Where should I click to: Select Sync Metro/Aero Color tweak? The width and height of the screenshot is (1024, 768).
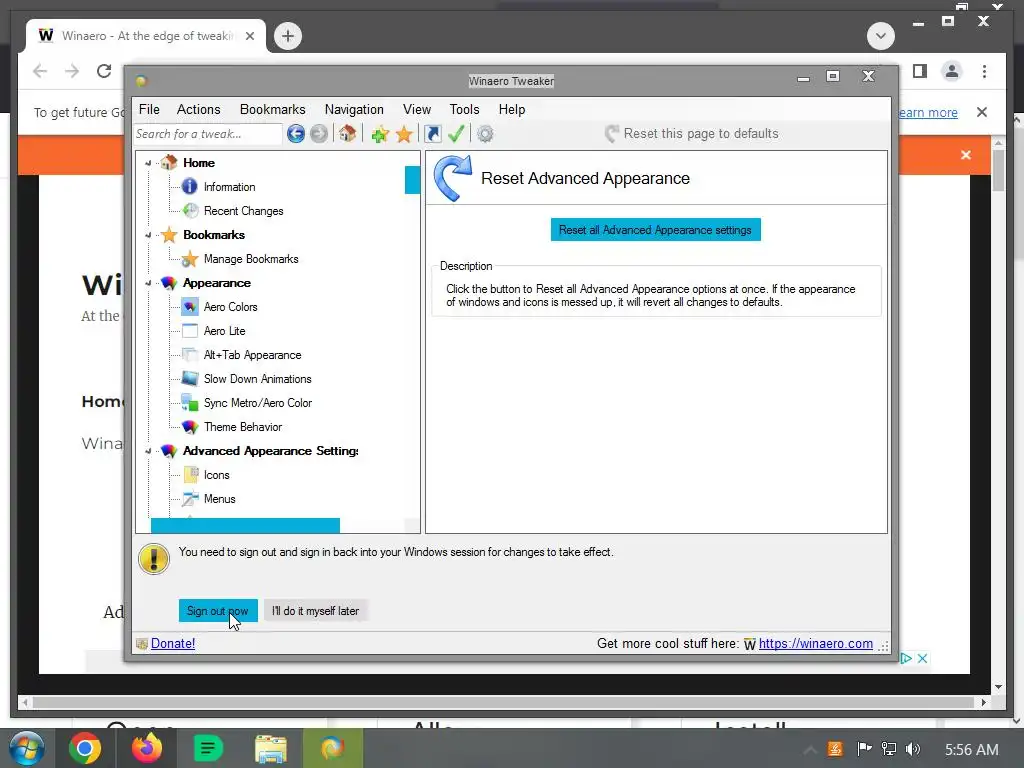tap(258, 403)
